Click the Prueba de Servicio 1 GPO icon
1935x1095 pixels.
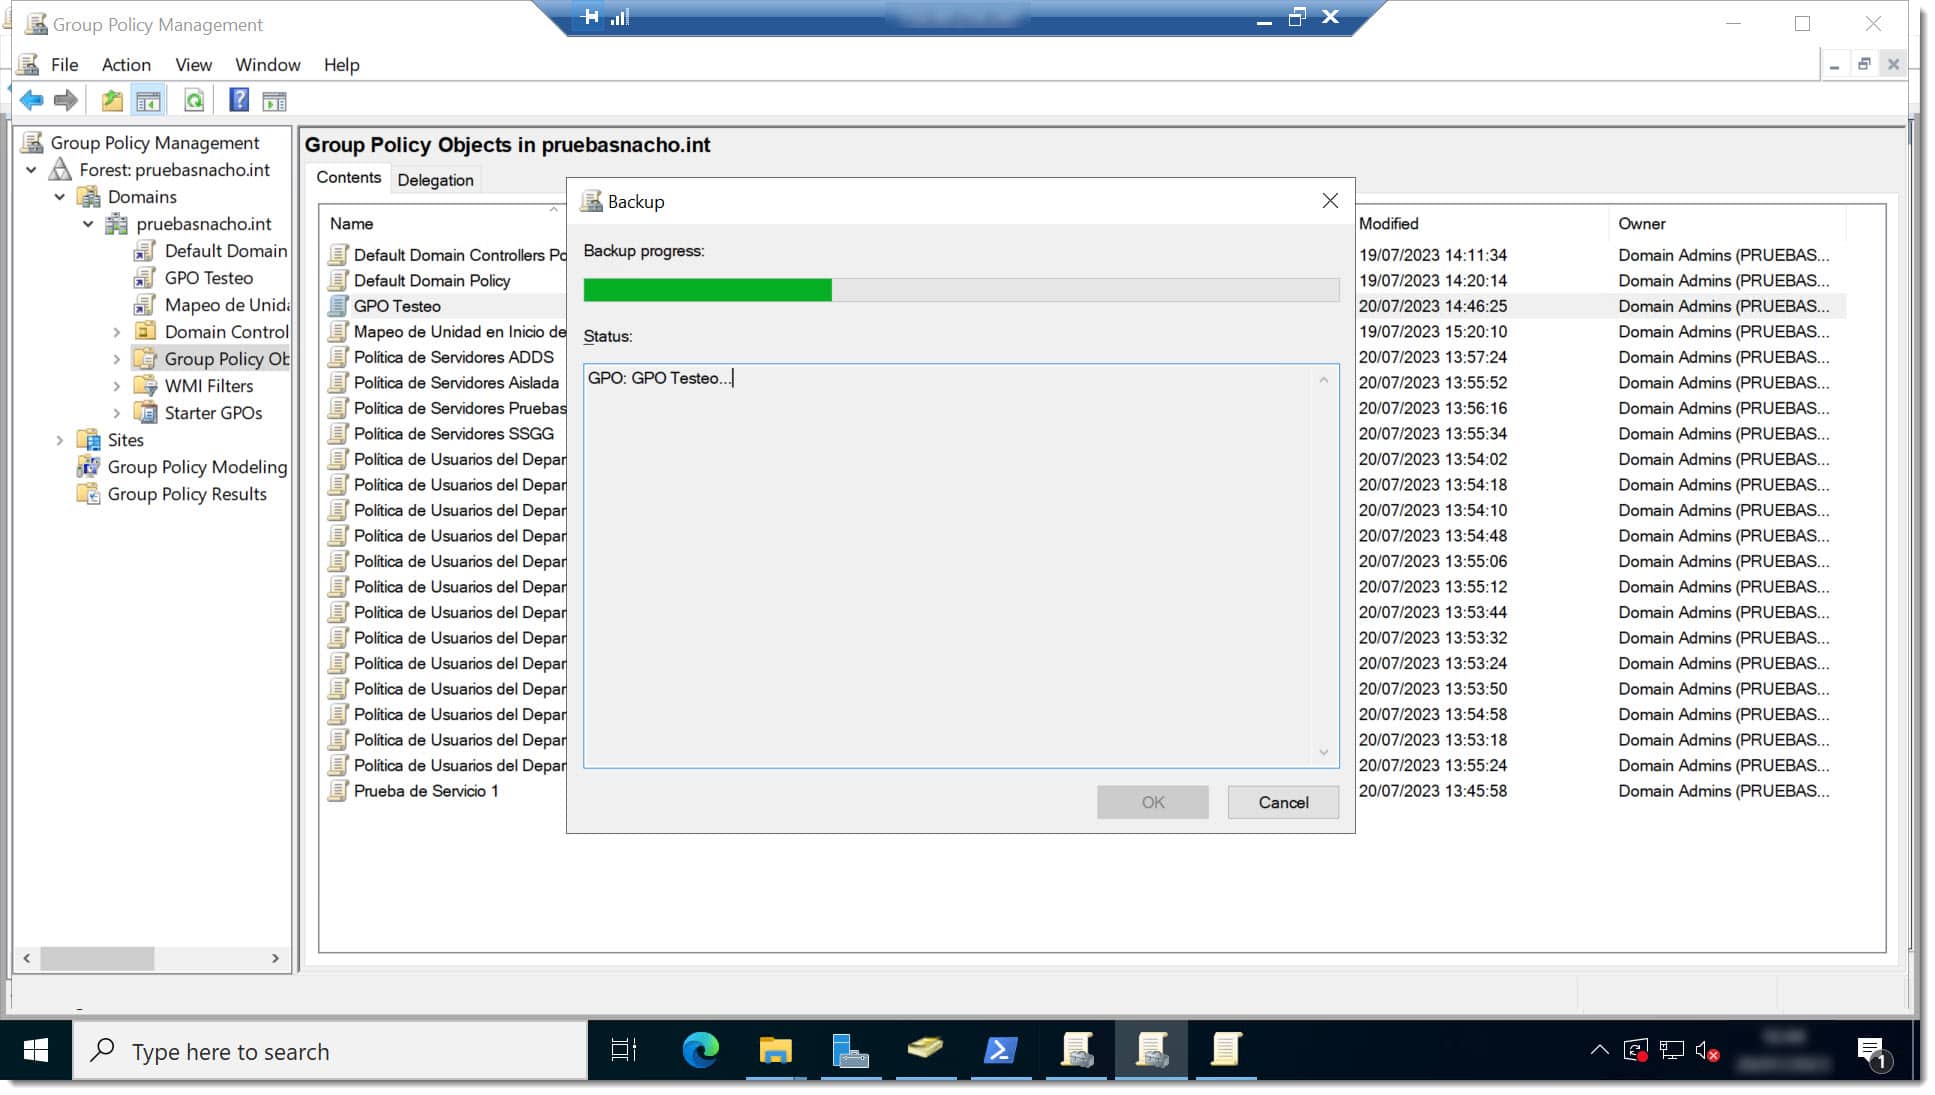(338, 791)
